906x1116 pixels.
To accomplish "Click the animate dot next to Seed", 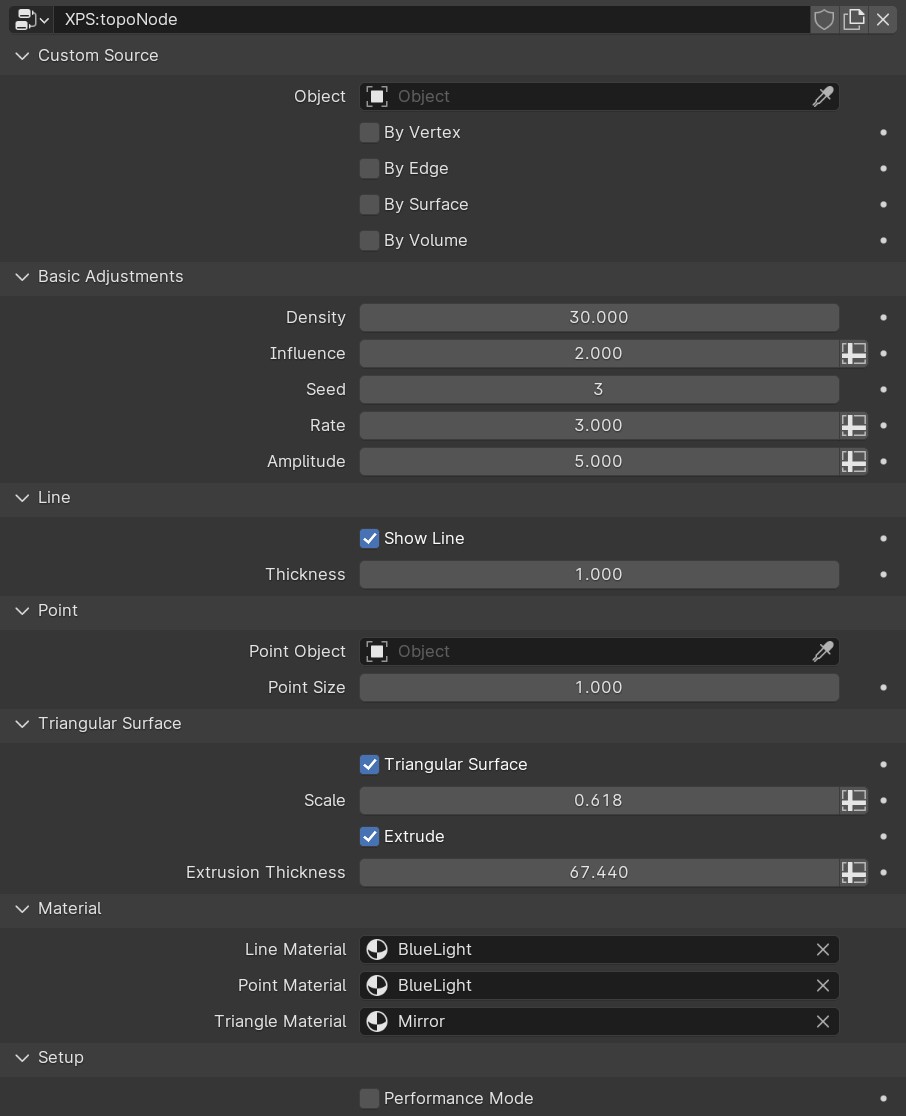I will tap(883, 389).
